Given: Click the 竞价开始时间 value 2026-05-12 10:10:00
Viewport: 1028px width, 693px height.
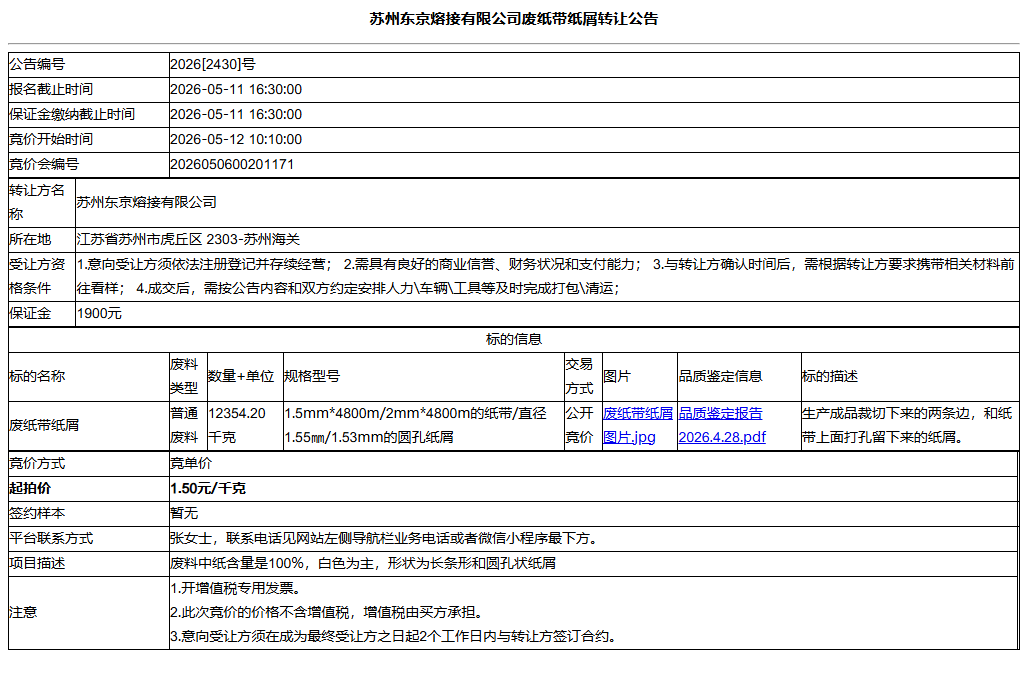Looking at the screenshot, I should click(236, 139).
